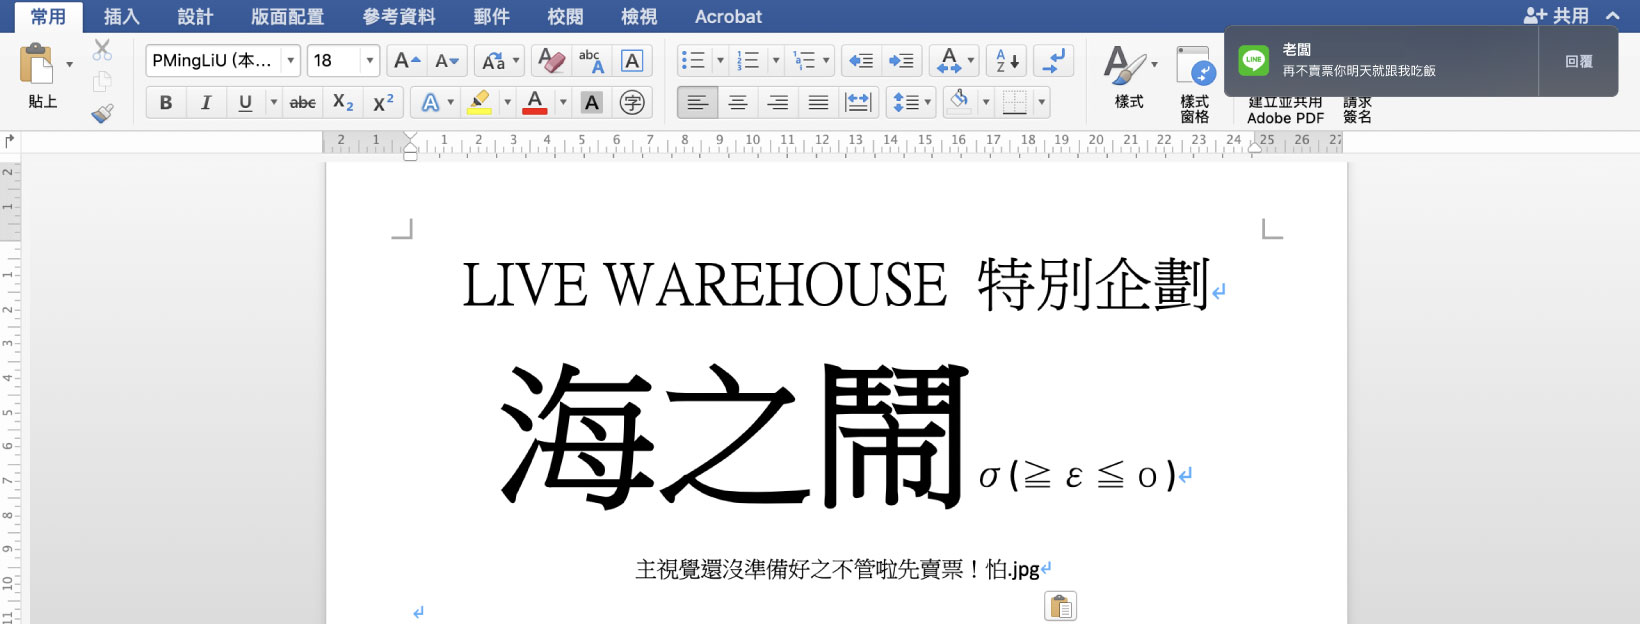Click the 貼上 paste clipboard icon

[x=37, y=64]
